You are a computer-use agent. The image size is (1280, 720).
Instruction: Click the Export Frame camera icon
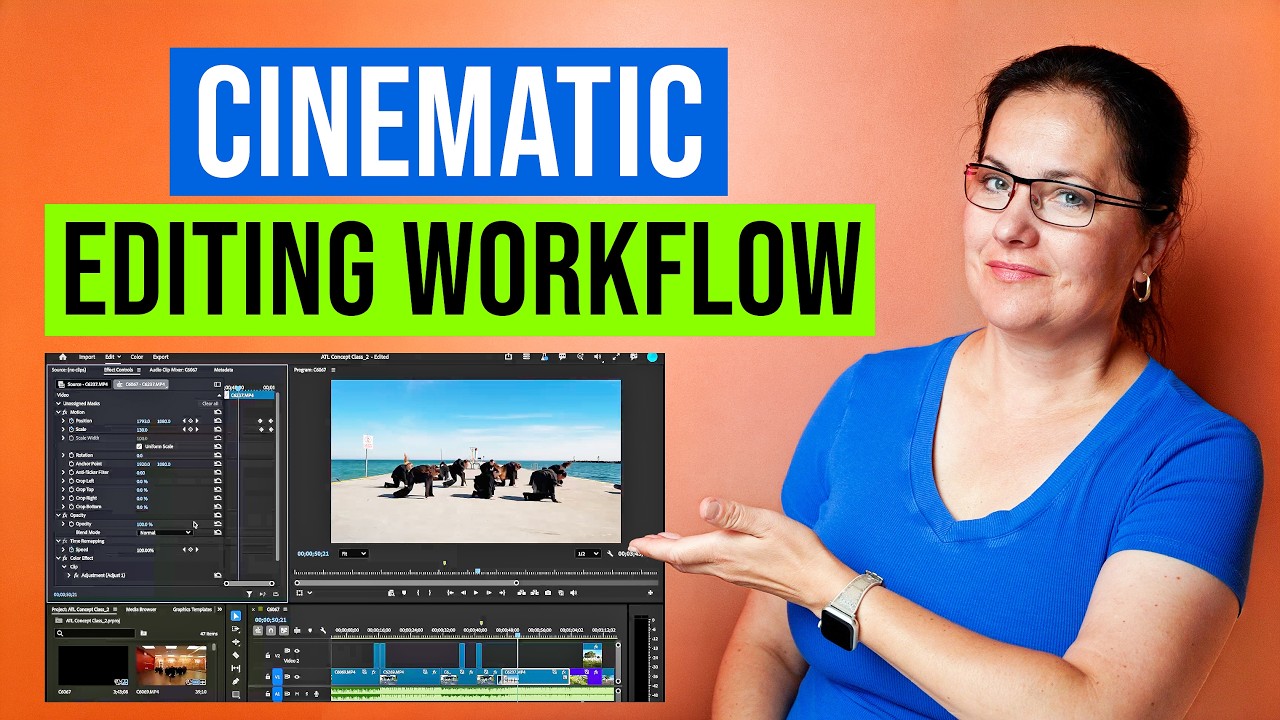[x=548, y=593]
